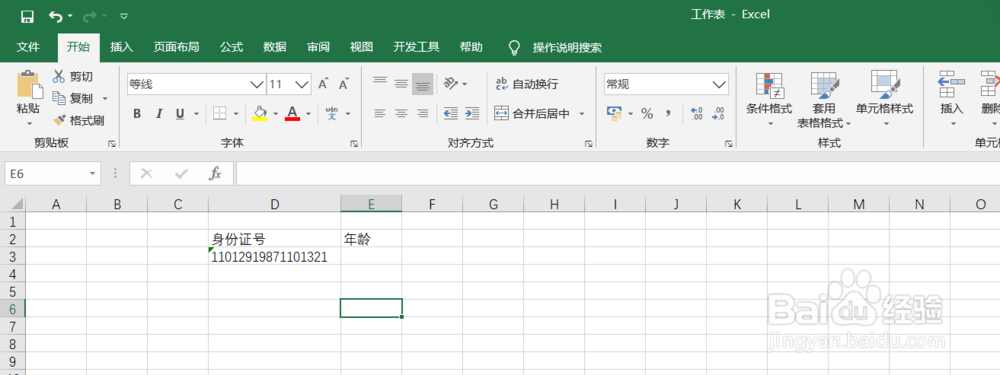Apply red font color

[293, 114]
